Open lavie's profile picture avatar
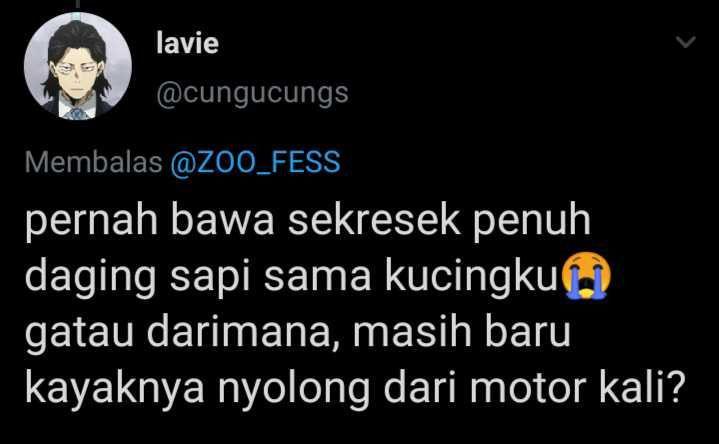Screen dimensions: 719x444 (x=78, y=67)
